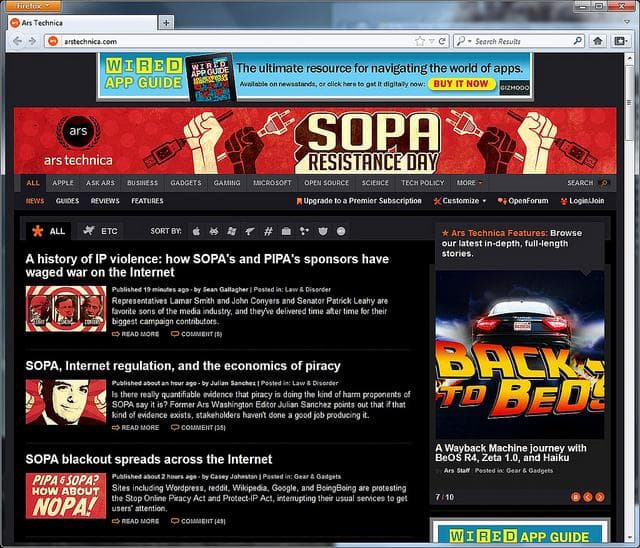
Task: Filter stories by the Apple logo icon
Action: (x=196, y=231)
